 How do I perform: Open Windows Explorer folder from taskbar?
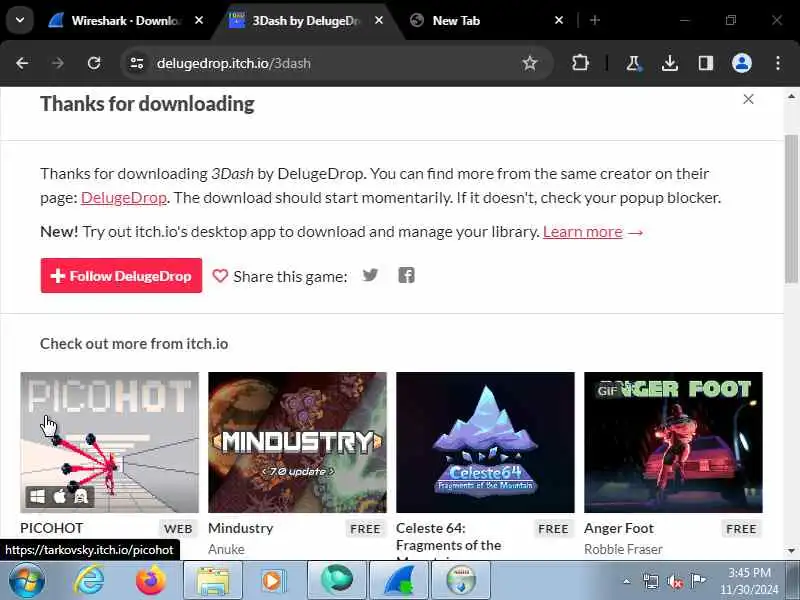coord(213,580)
